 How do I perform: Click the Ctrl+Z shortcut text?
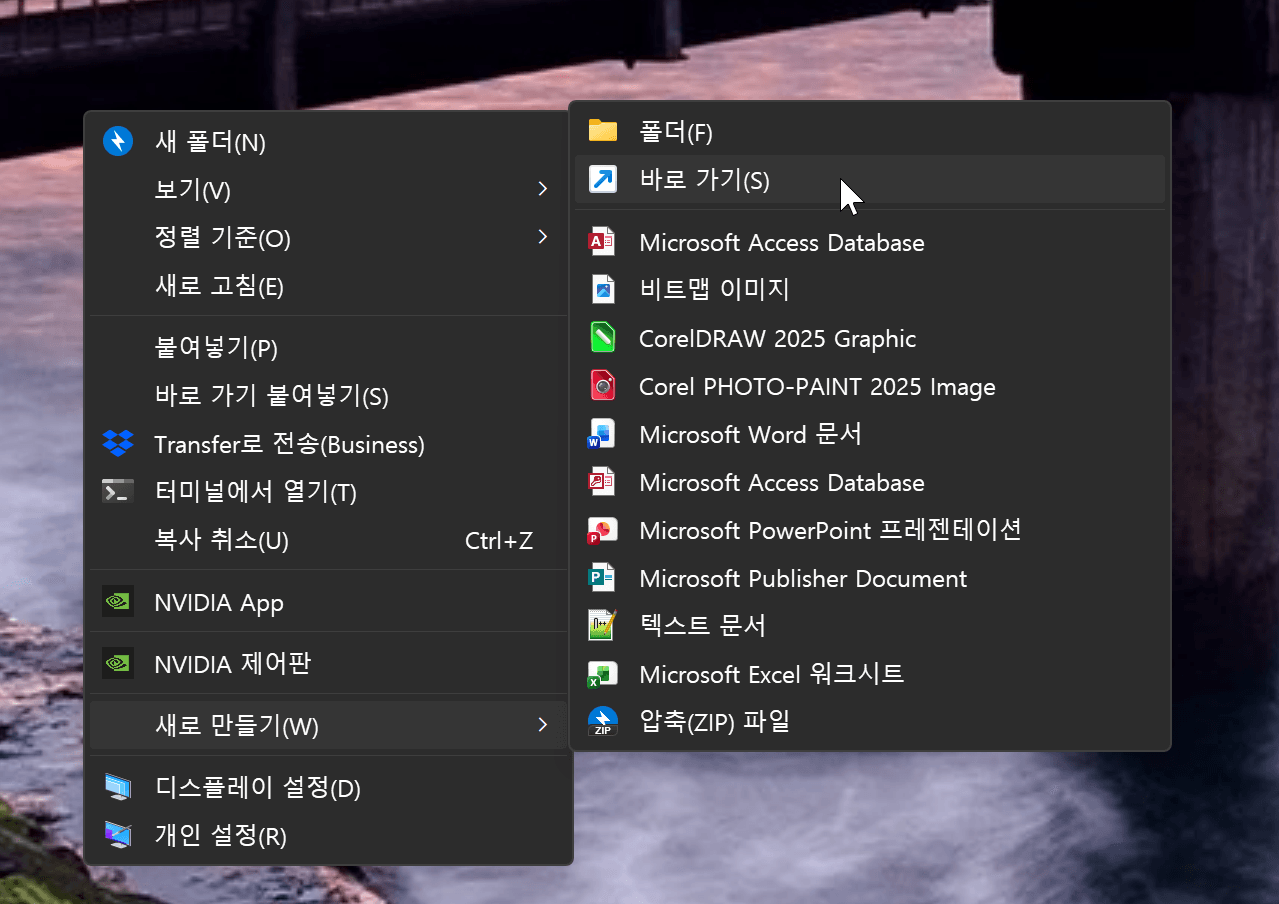(499, 541)
